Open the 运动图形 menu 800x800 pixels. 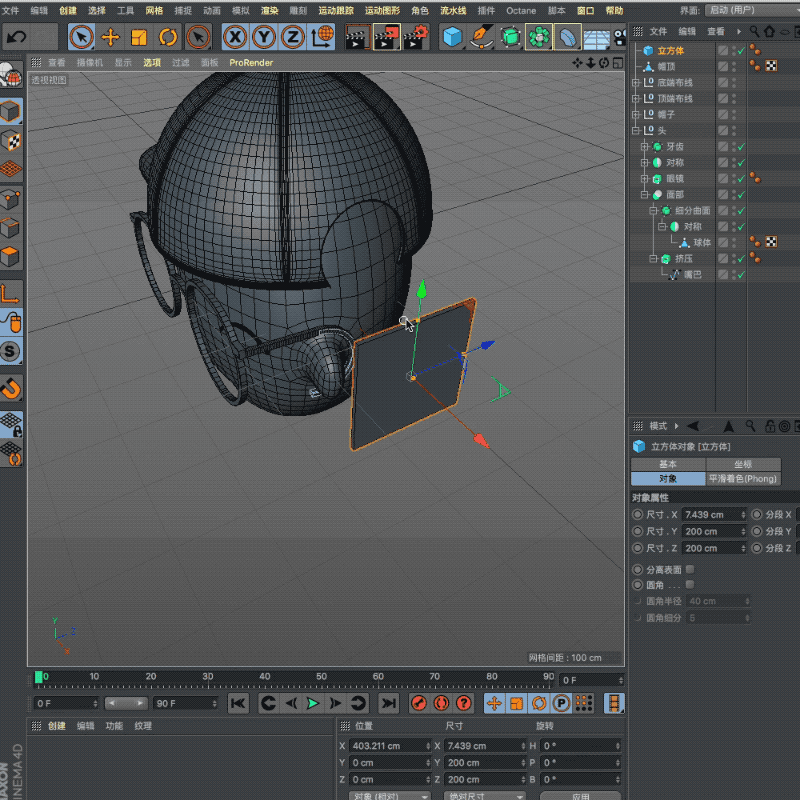(381, 10)
